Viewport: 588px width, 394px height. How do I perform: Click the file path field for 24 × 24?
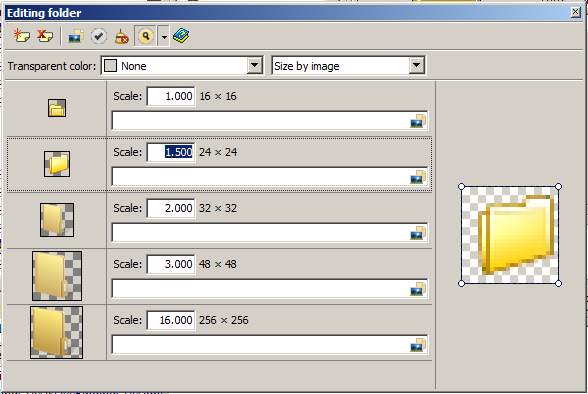coord(270,177)
